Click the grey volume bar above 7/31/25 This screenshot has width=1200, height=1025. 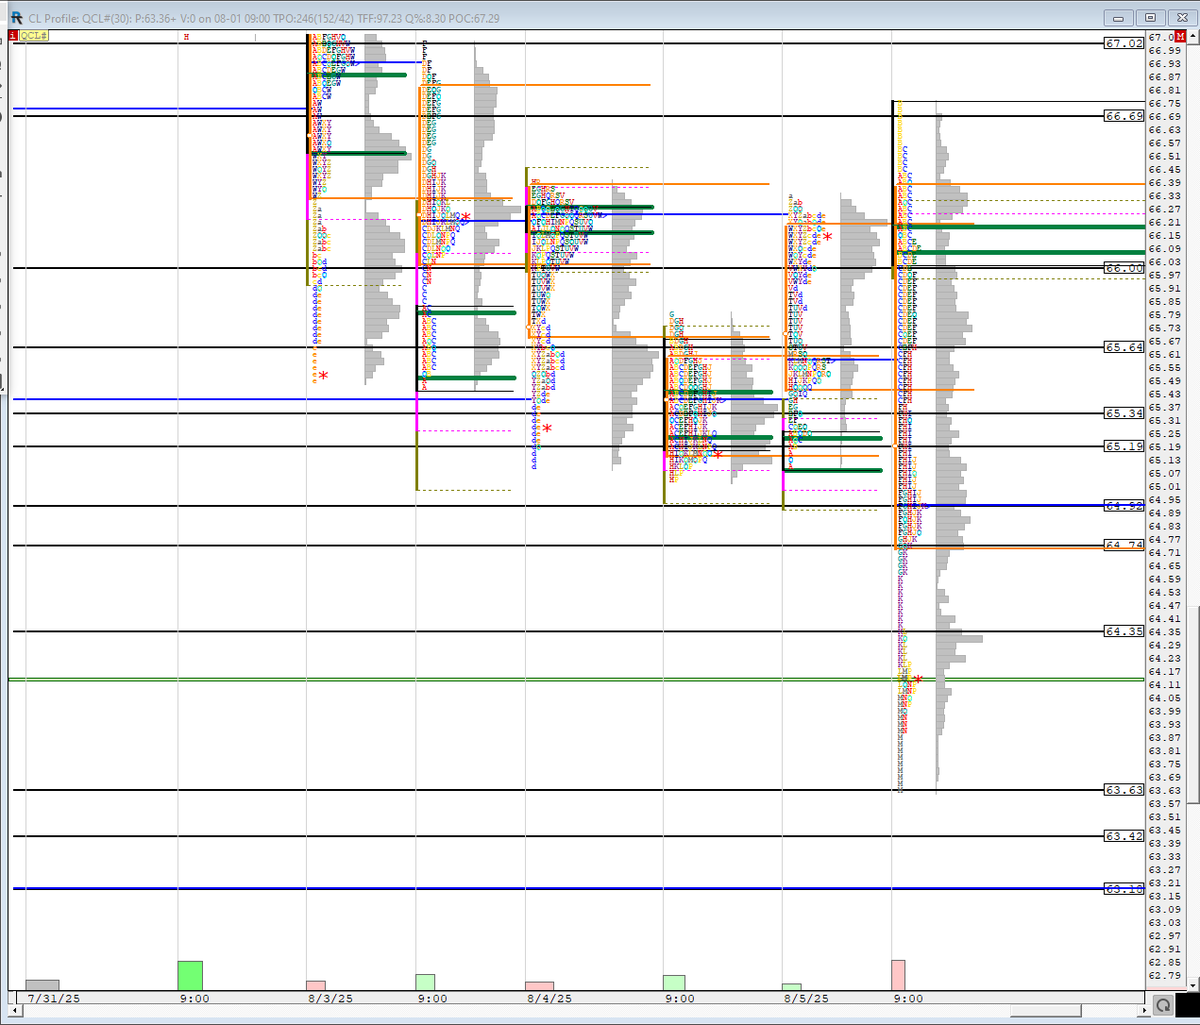(x=42, y=985)
